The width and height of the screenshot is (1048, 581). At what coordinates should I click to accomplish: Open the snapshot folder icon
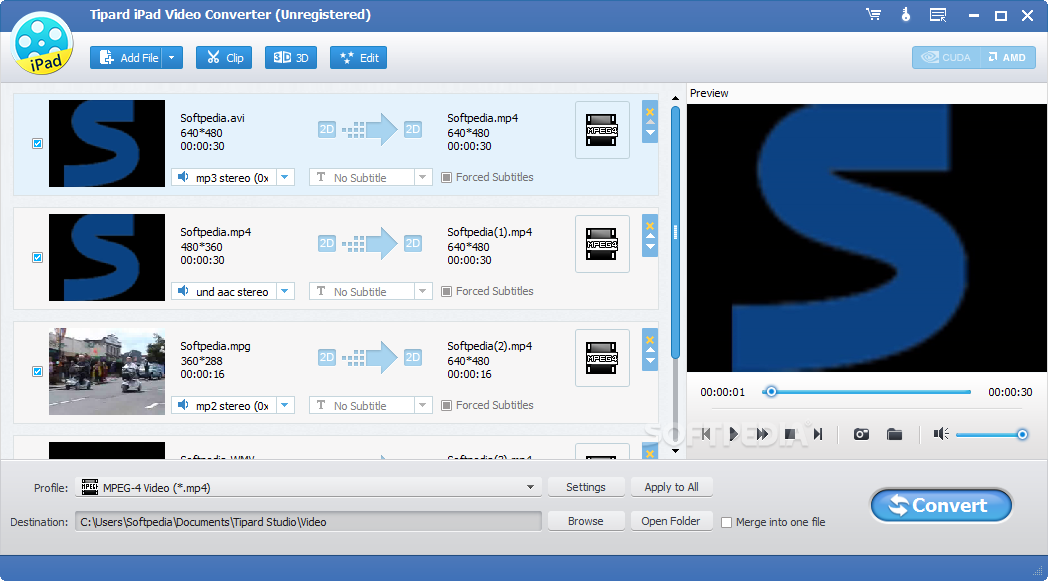(894, 435)
